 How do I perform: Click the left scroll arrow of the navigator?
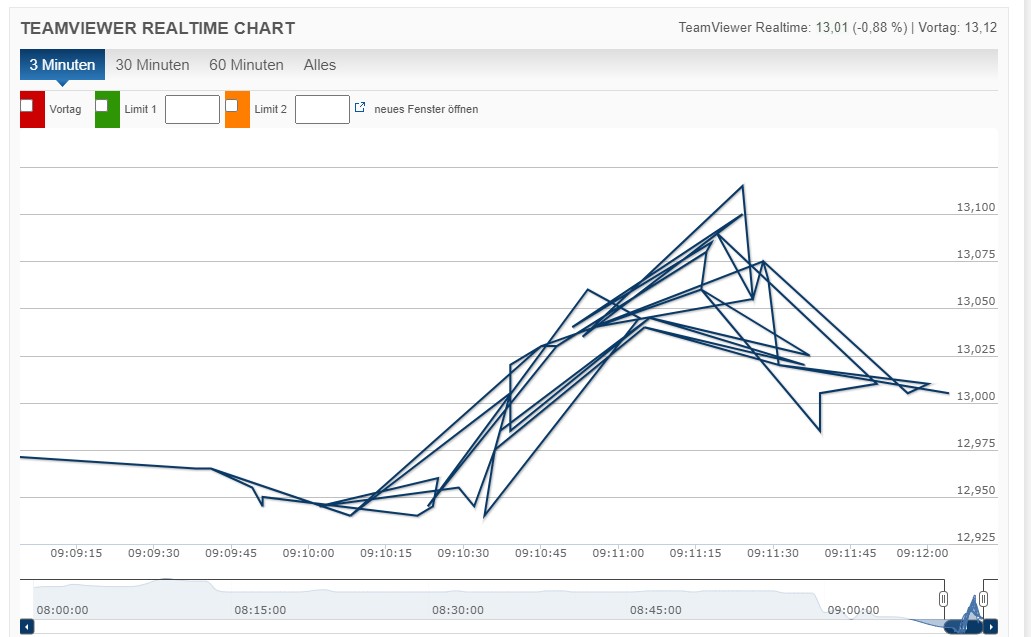27,627
